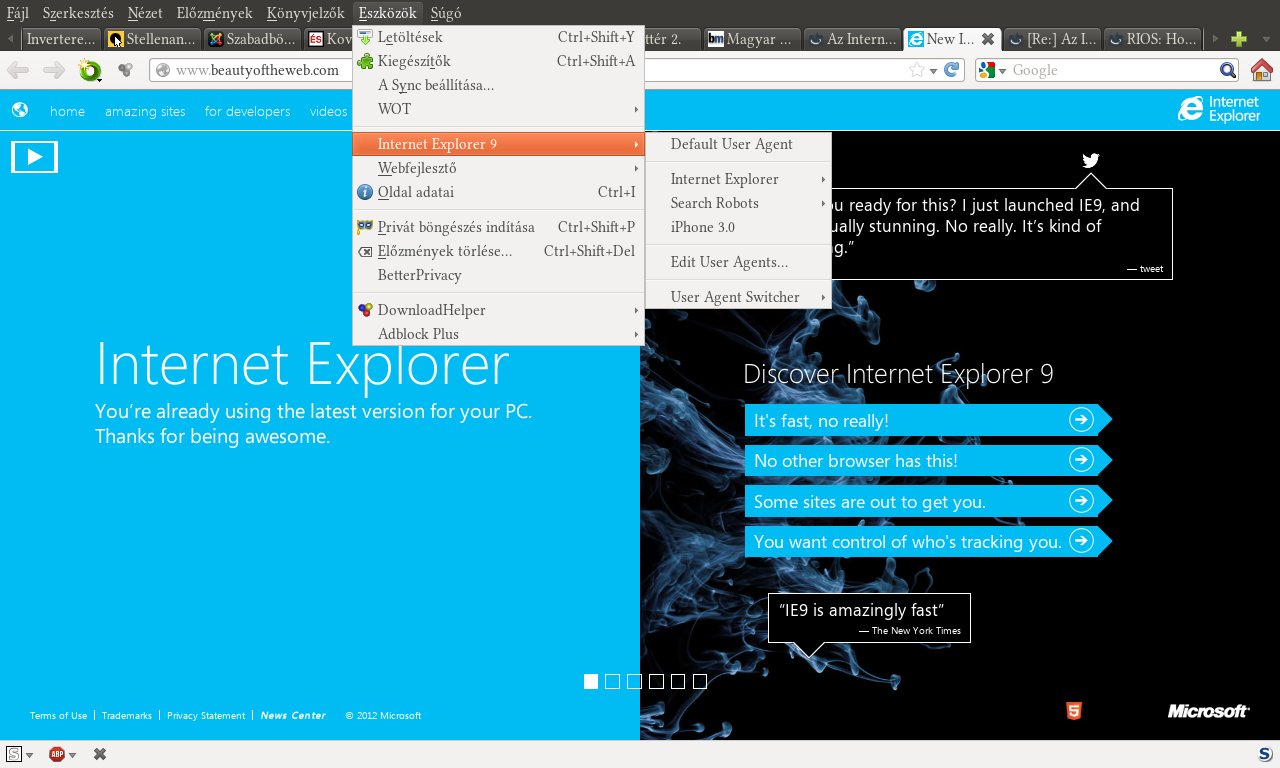
Task: Expand the Adblock Plus submenu
Action: 498,334
